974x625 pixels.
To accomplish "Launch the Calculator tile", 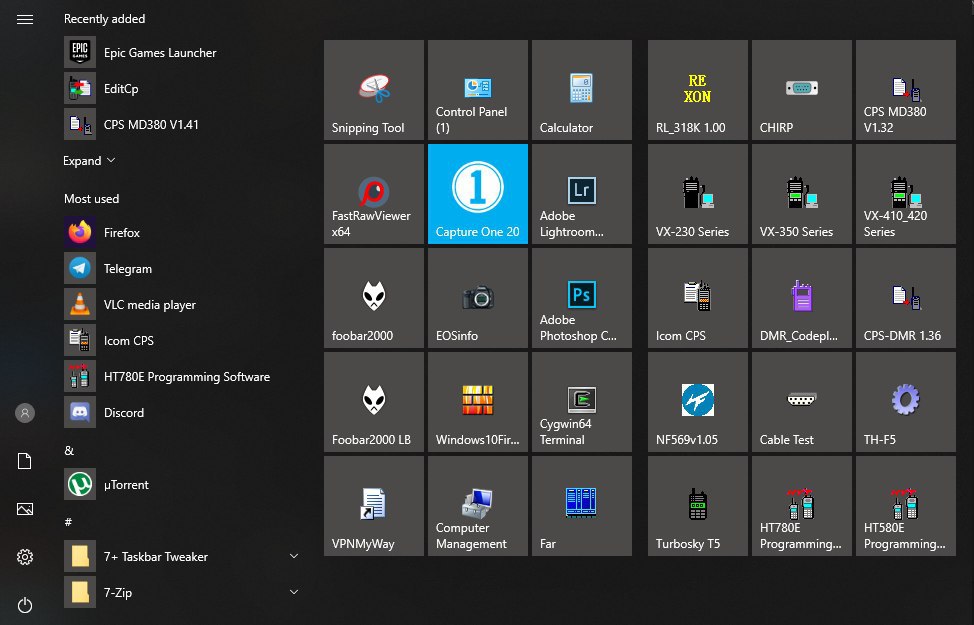I will coord(582,90).
